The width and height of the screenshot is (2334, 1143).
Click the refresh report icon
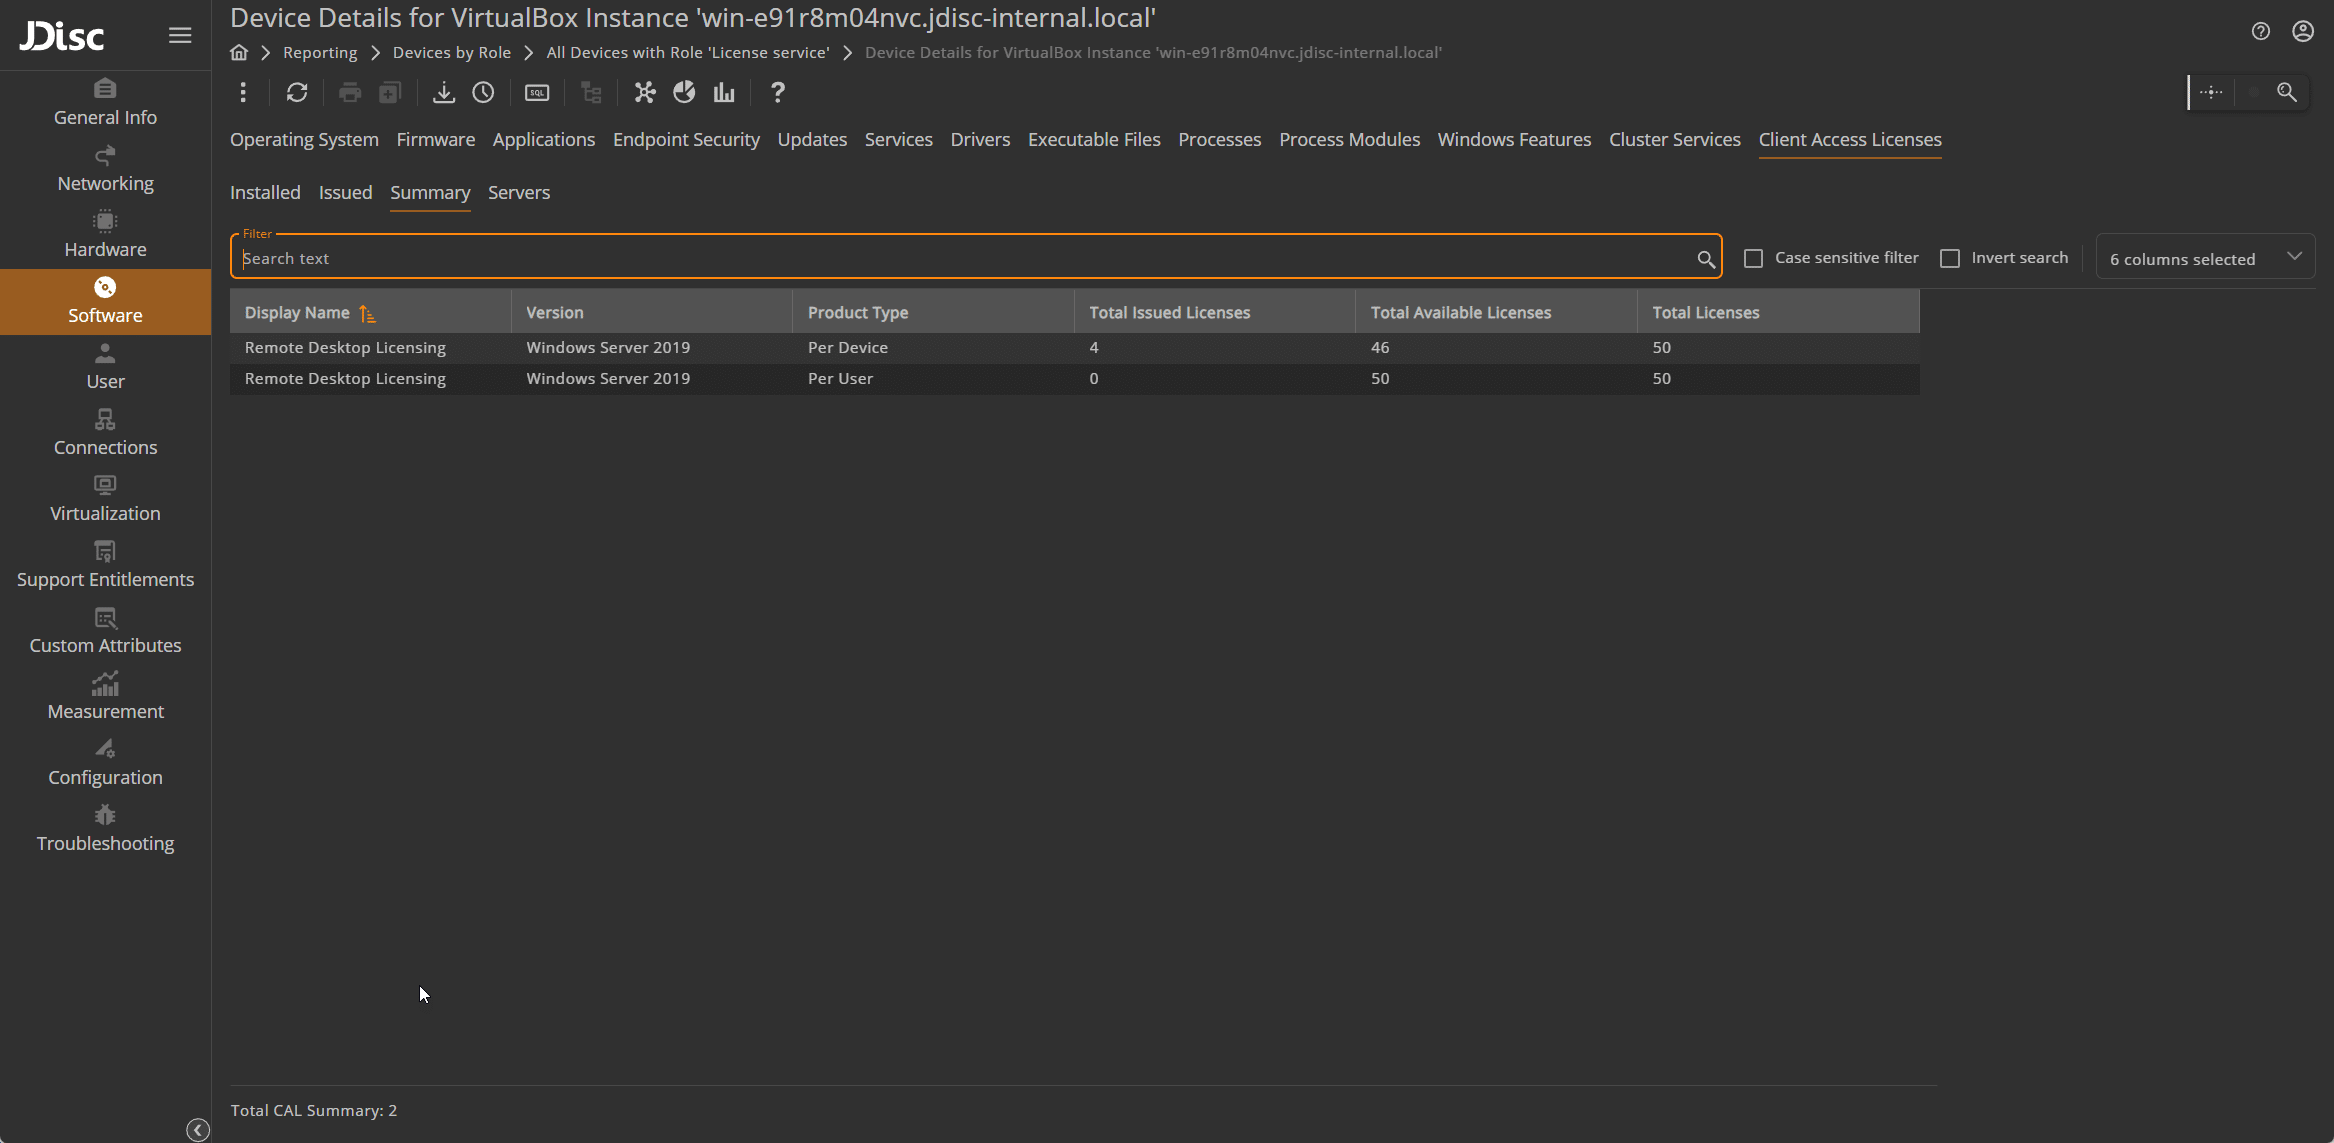click(x=297, y=93)
